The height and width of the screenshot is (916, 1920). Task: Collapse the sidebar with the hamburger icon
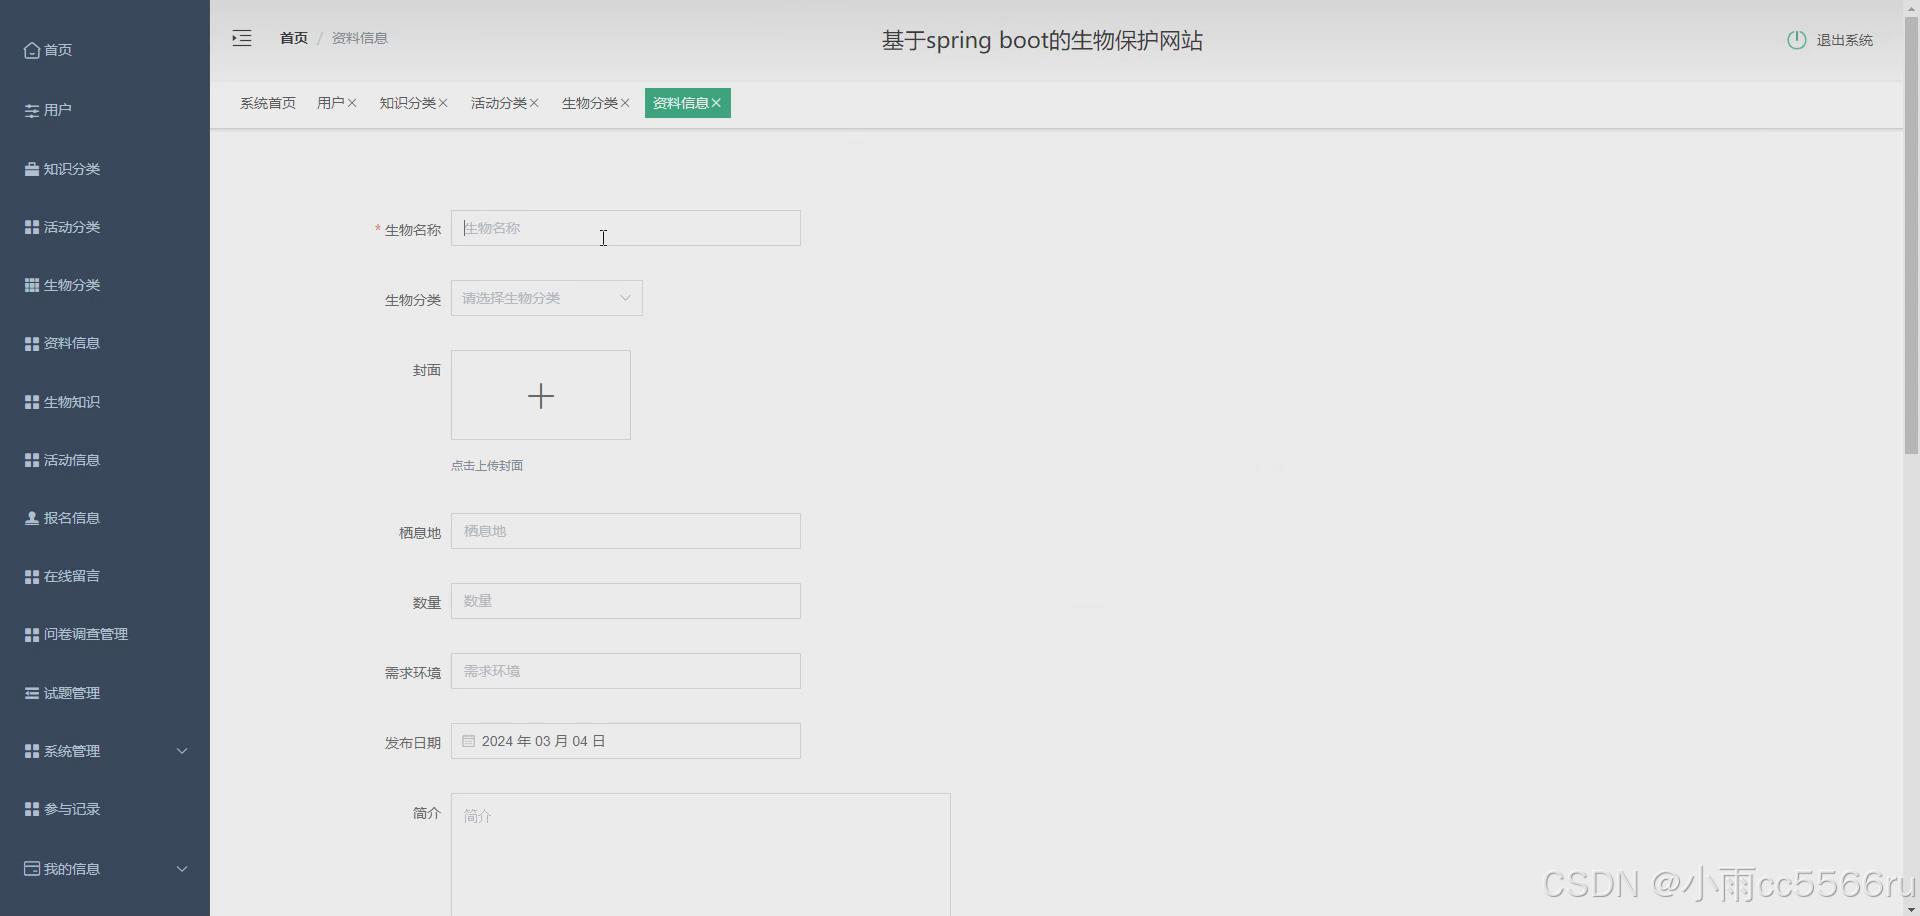point(242,38)
